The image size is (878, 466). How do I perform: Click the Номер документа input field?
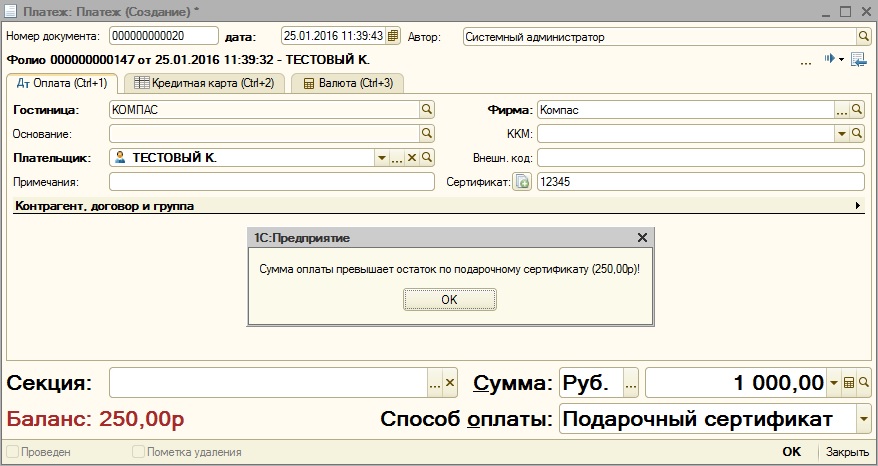tap(164, 36)
